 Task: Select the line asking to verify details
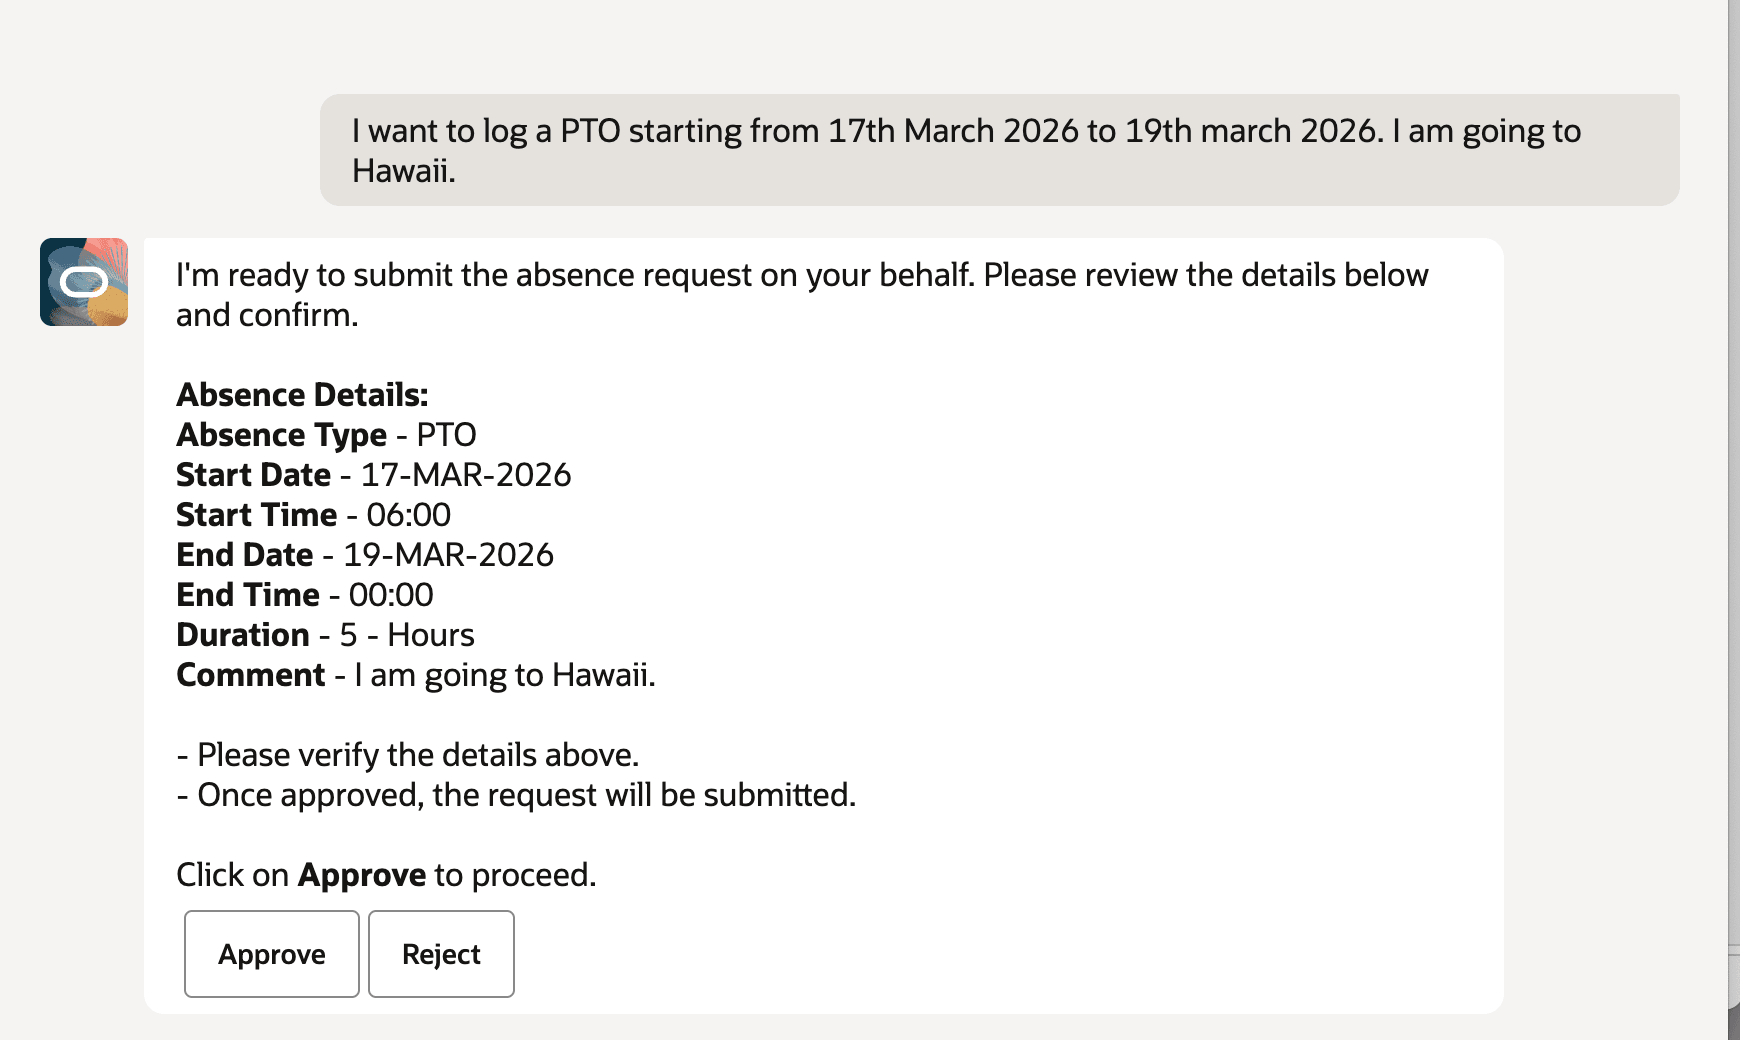click(x=409, y=754)
